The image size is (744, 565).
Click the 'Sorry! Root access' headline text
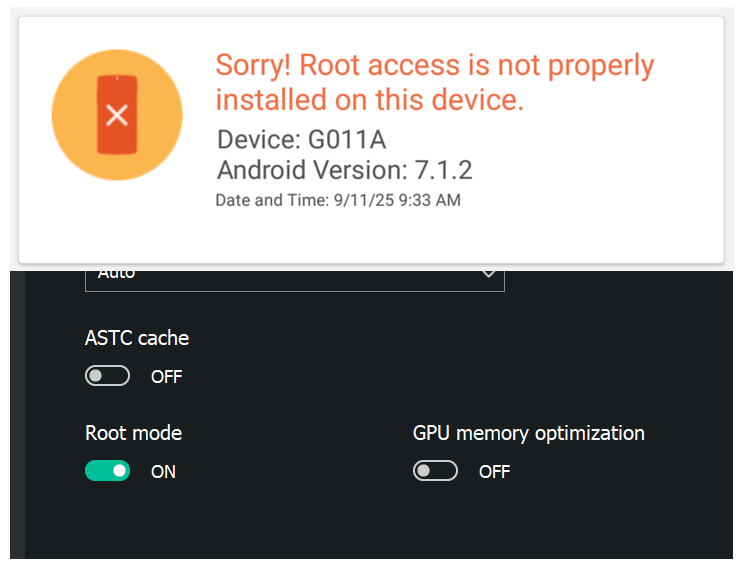435,82
